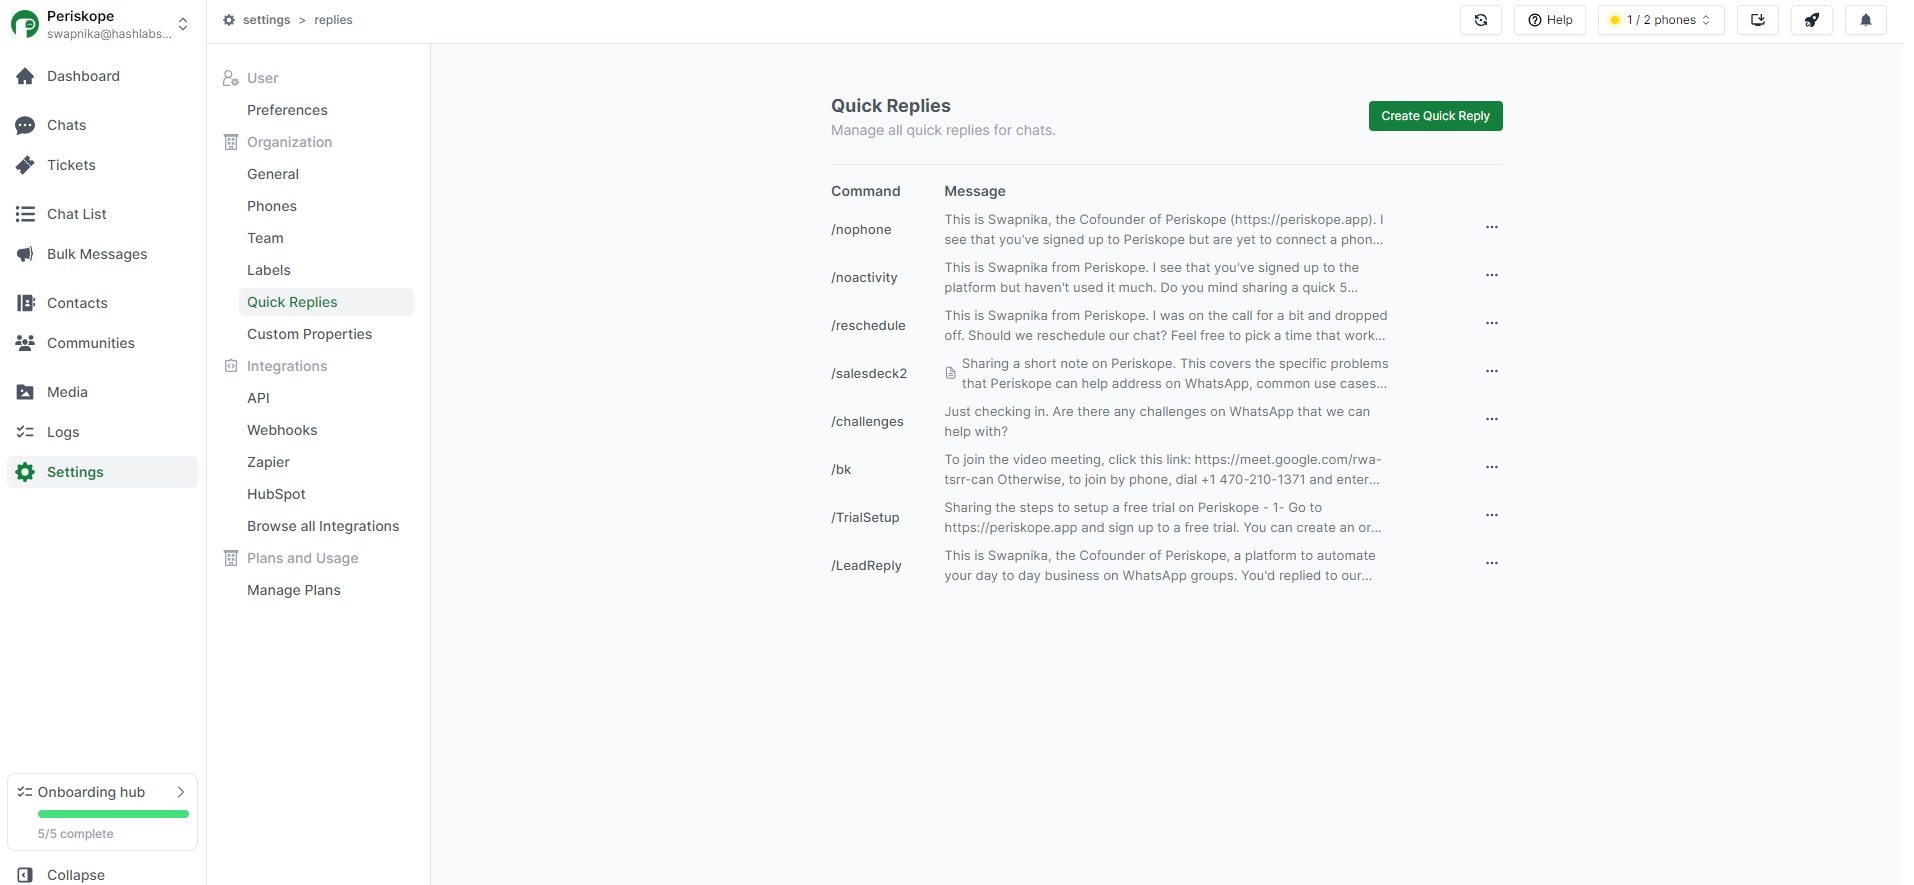Click the Help button
The width and height of the screenshot is (1914, 885).
pos(1550,20)
